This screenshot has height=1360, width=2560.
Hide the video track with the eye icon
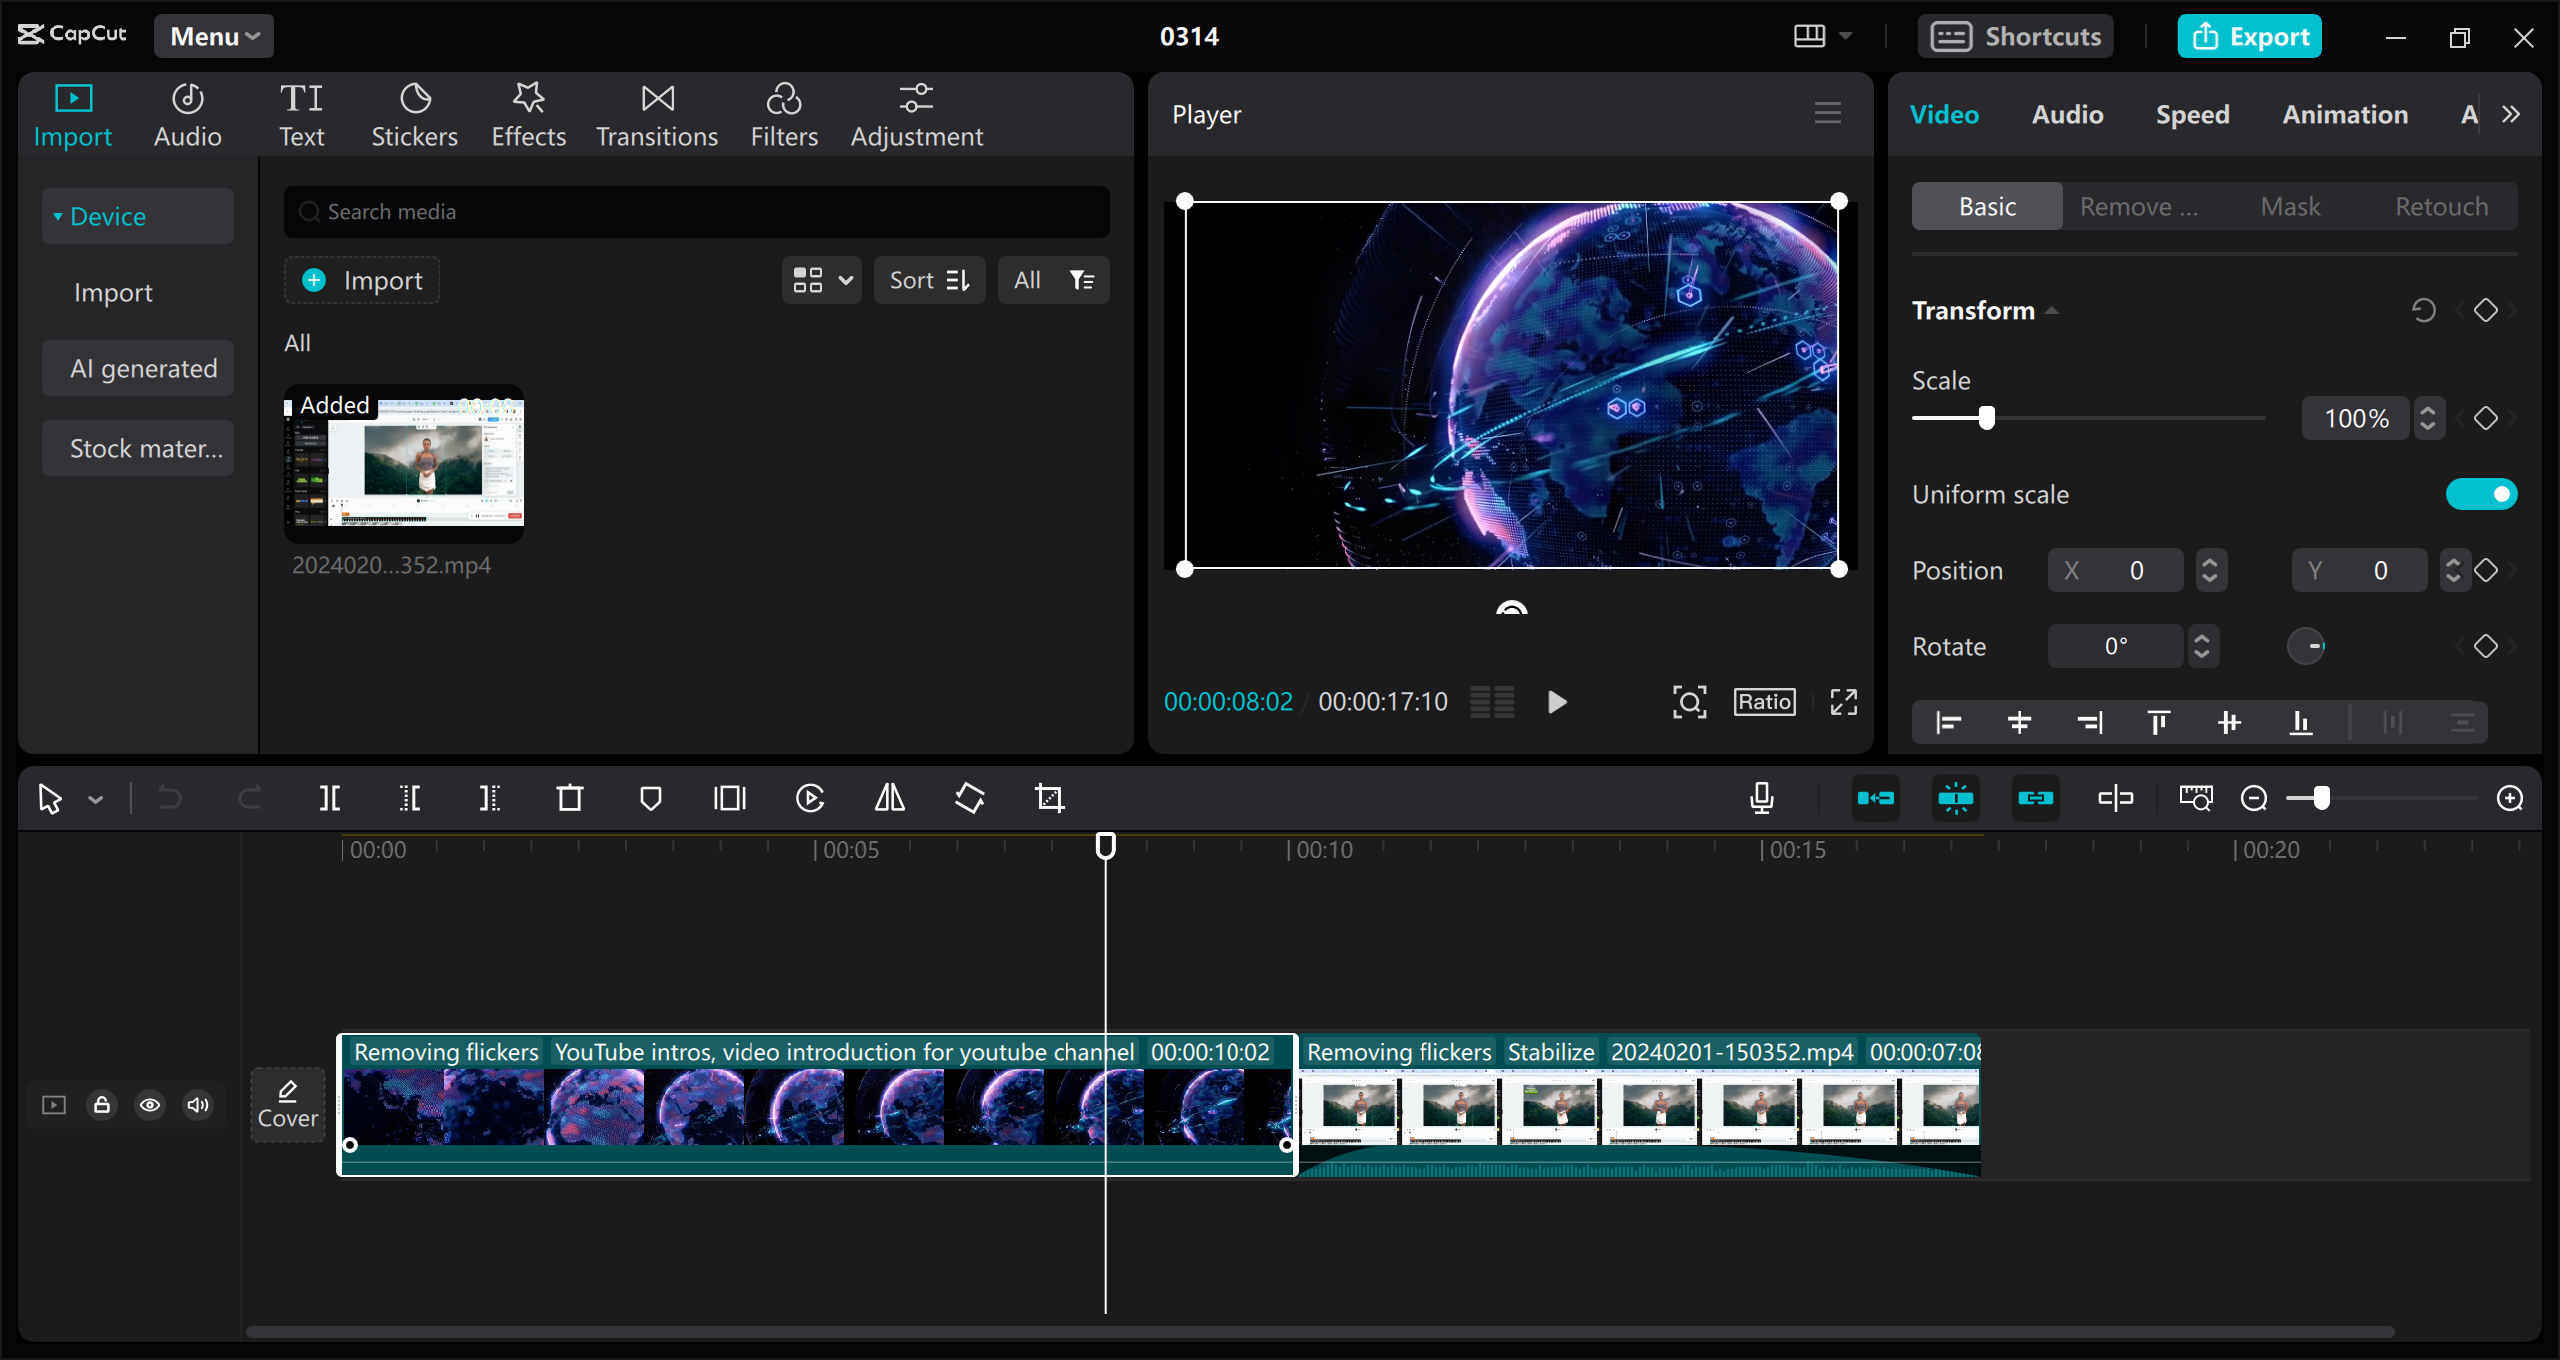(150, 1105)
